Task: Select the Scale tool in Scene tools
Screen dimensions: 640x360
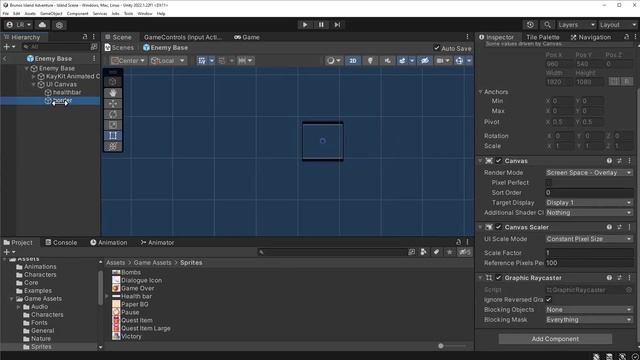Action: coord(113,125)
